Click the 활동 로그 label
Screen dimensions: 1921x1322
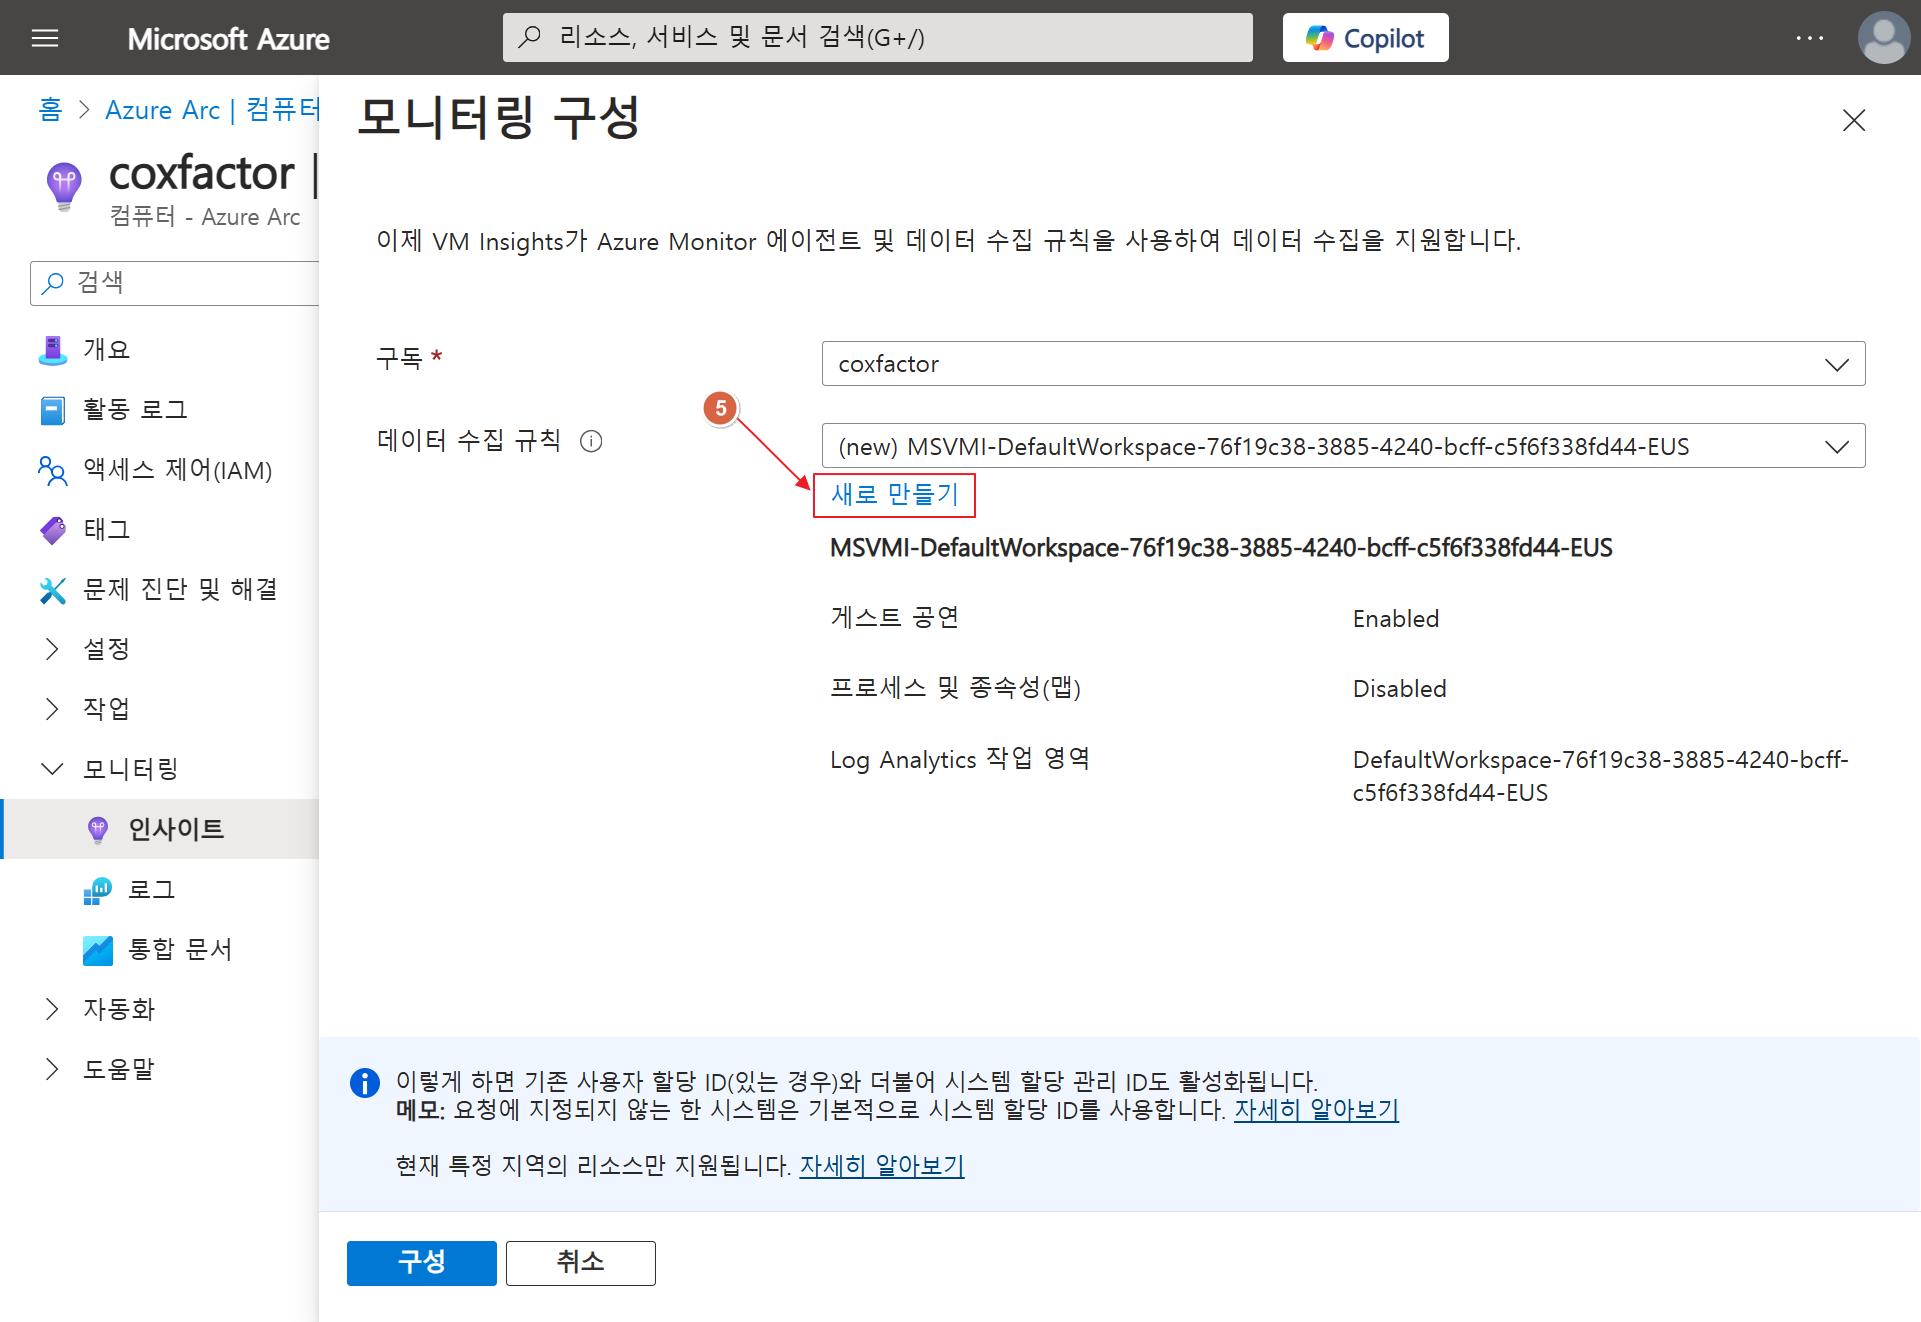(135, 410)
